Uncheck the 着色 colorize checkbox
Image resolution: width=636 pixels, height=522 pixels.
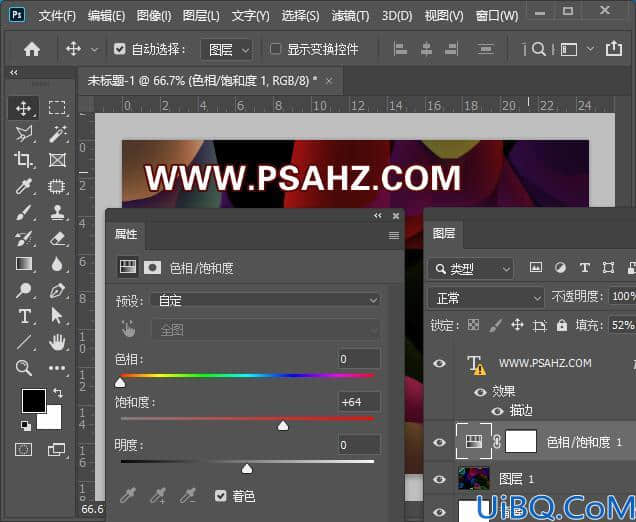(x=221, y=496)
